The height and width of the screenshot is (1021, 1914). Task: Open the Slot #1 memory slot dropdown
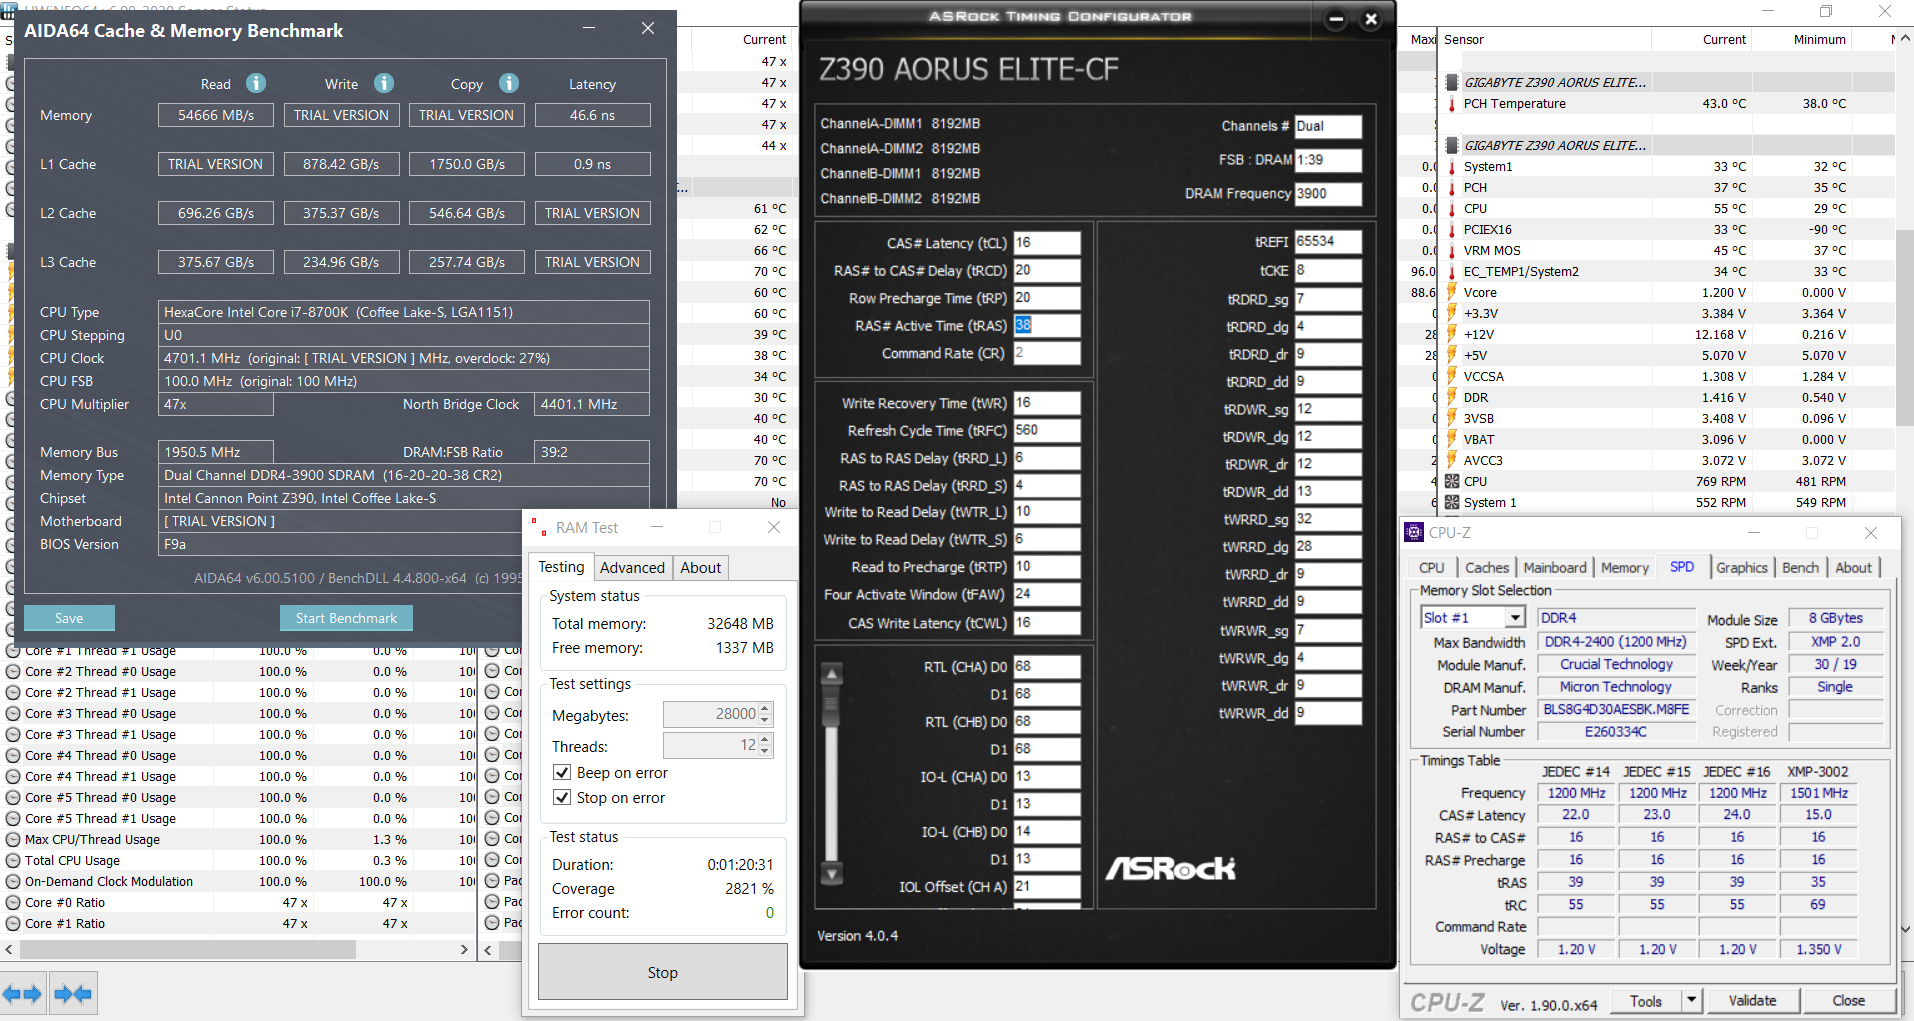pyautogui.click(x=1516, y=618)
